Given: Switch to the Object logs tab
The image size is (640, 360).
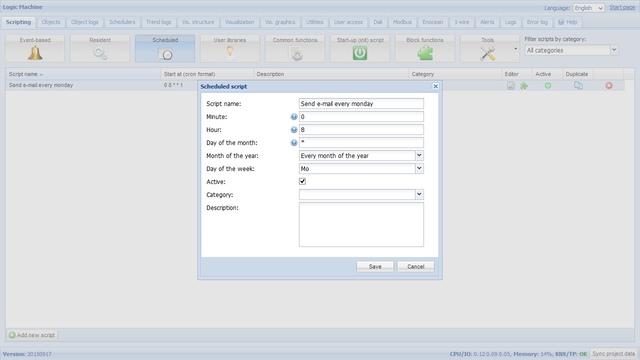Looking at the screenshot, I should tap(84, 22).
